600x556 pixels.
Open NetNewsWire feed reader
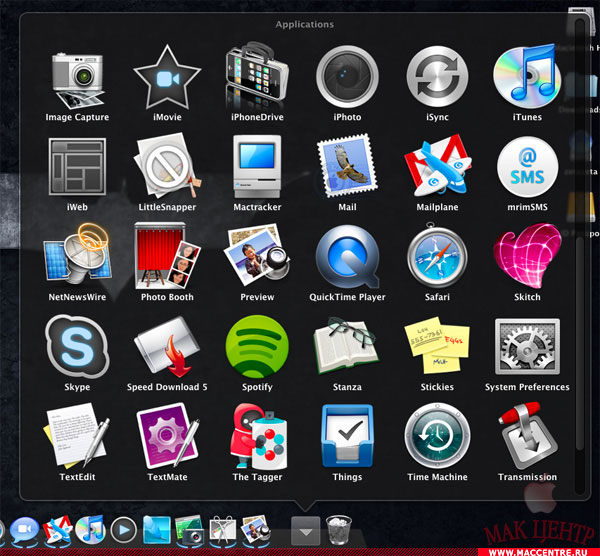point(77,256)
